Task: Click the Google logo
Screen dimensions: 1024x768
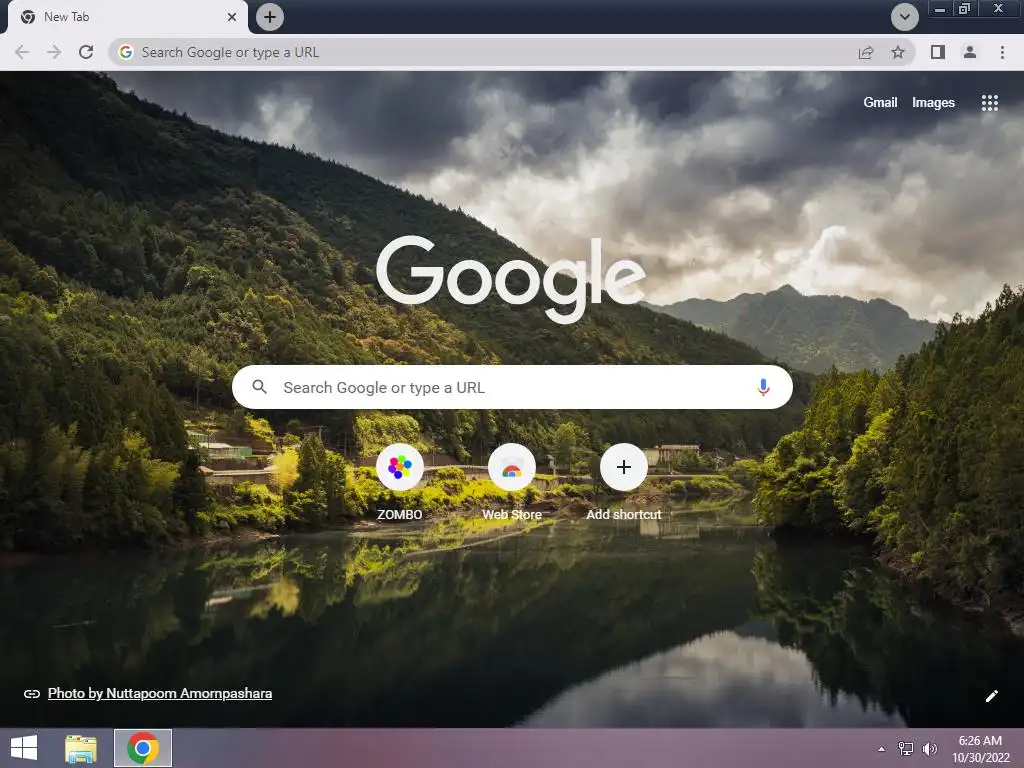Action: pos(511,280)
